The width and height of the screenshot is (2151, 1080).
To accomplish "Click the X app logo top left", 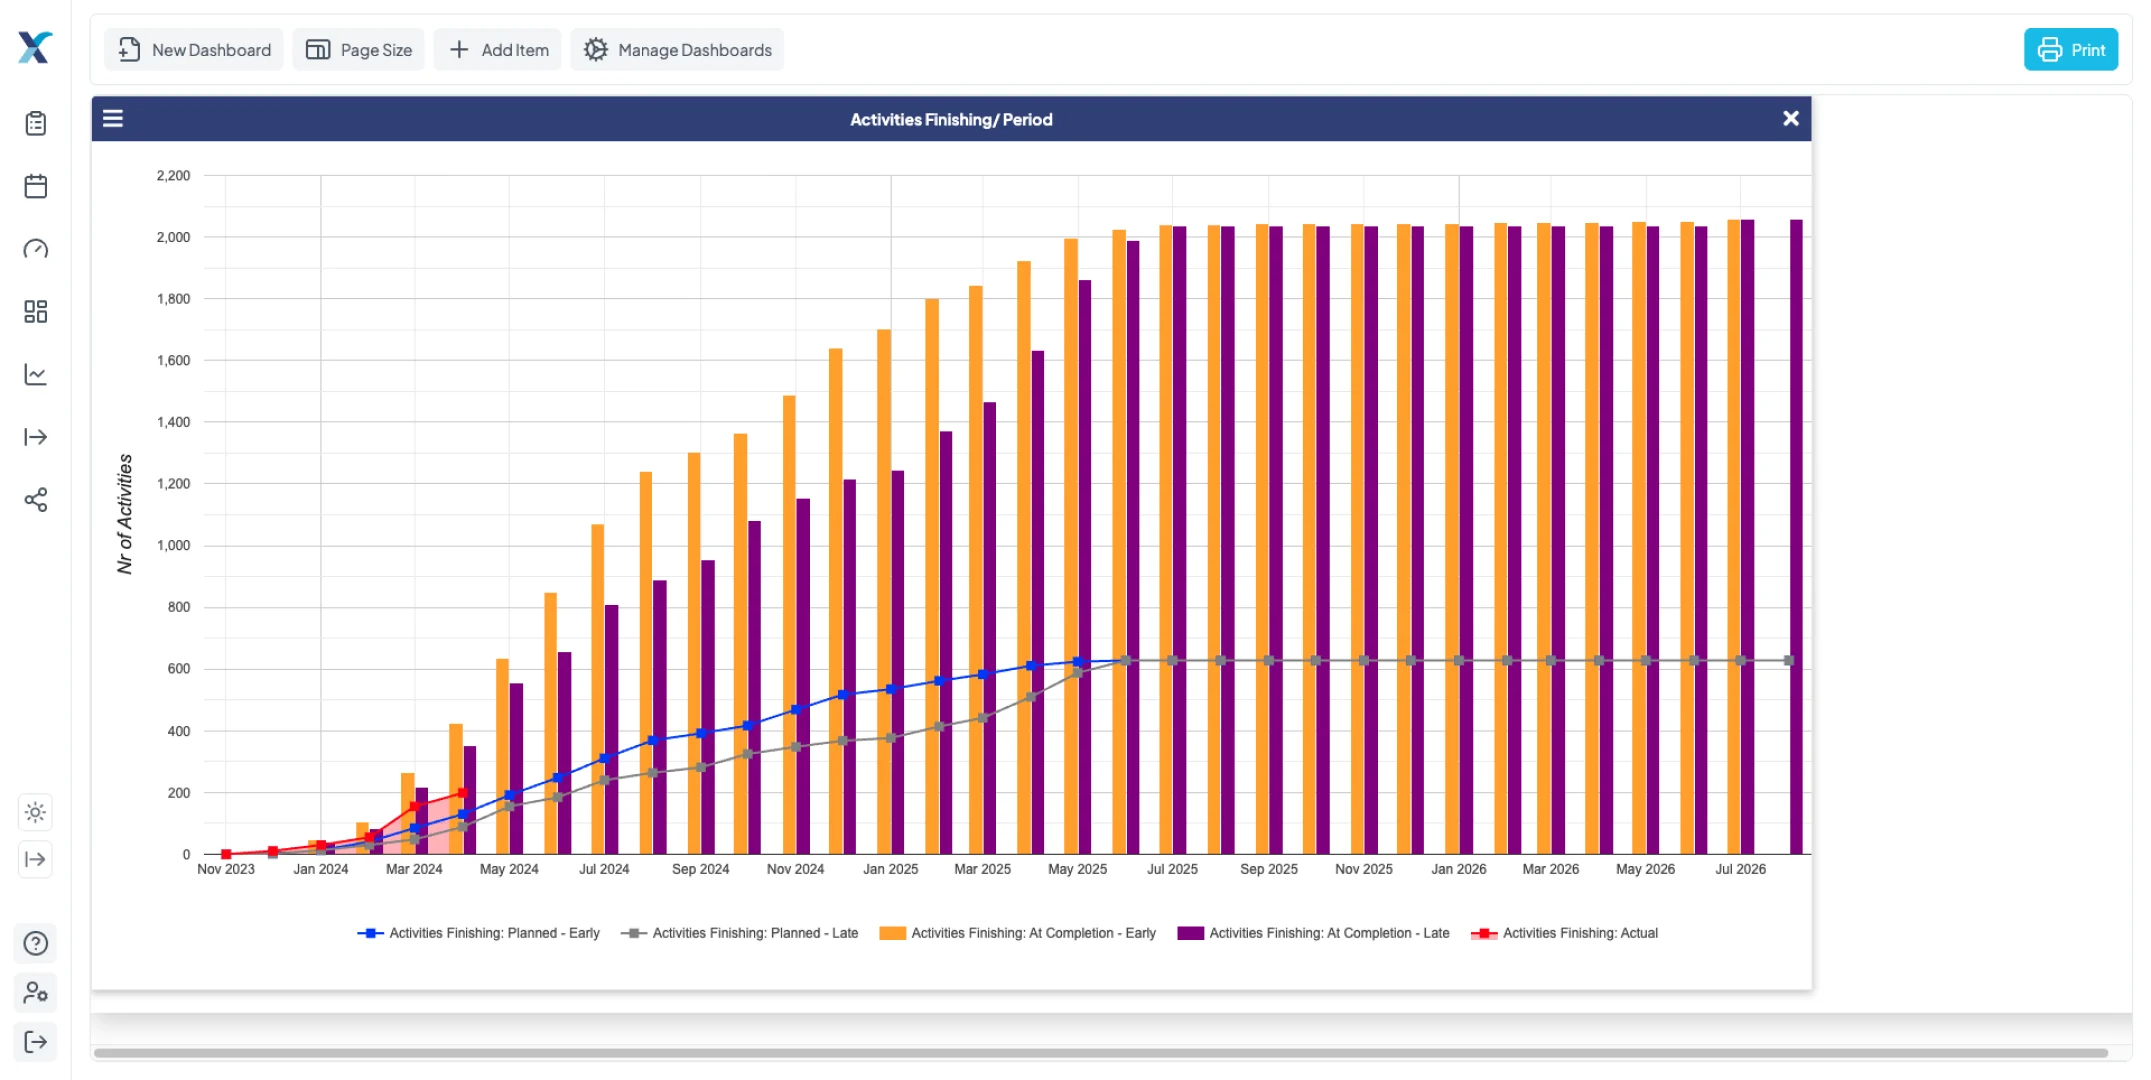I will point(36,47).
